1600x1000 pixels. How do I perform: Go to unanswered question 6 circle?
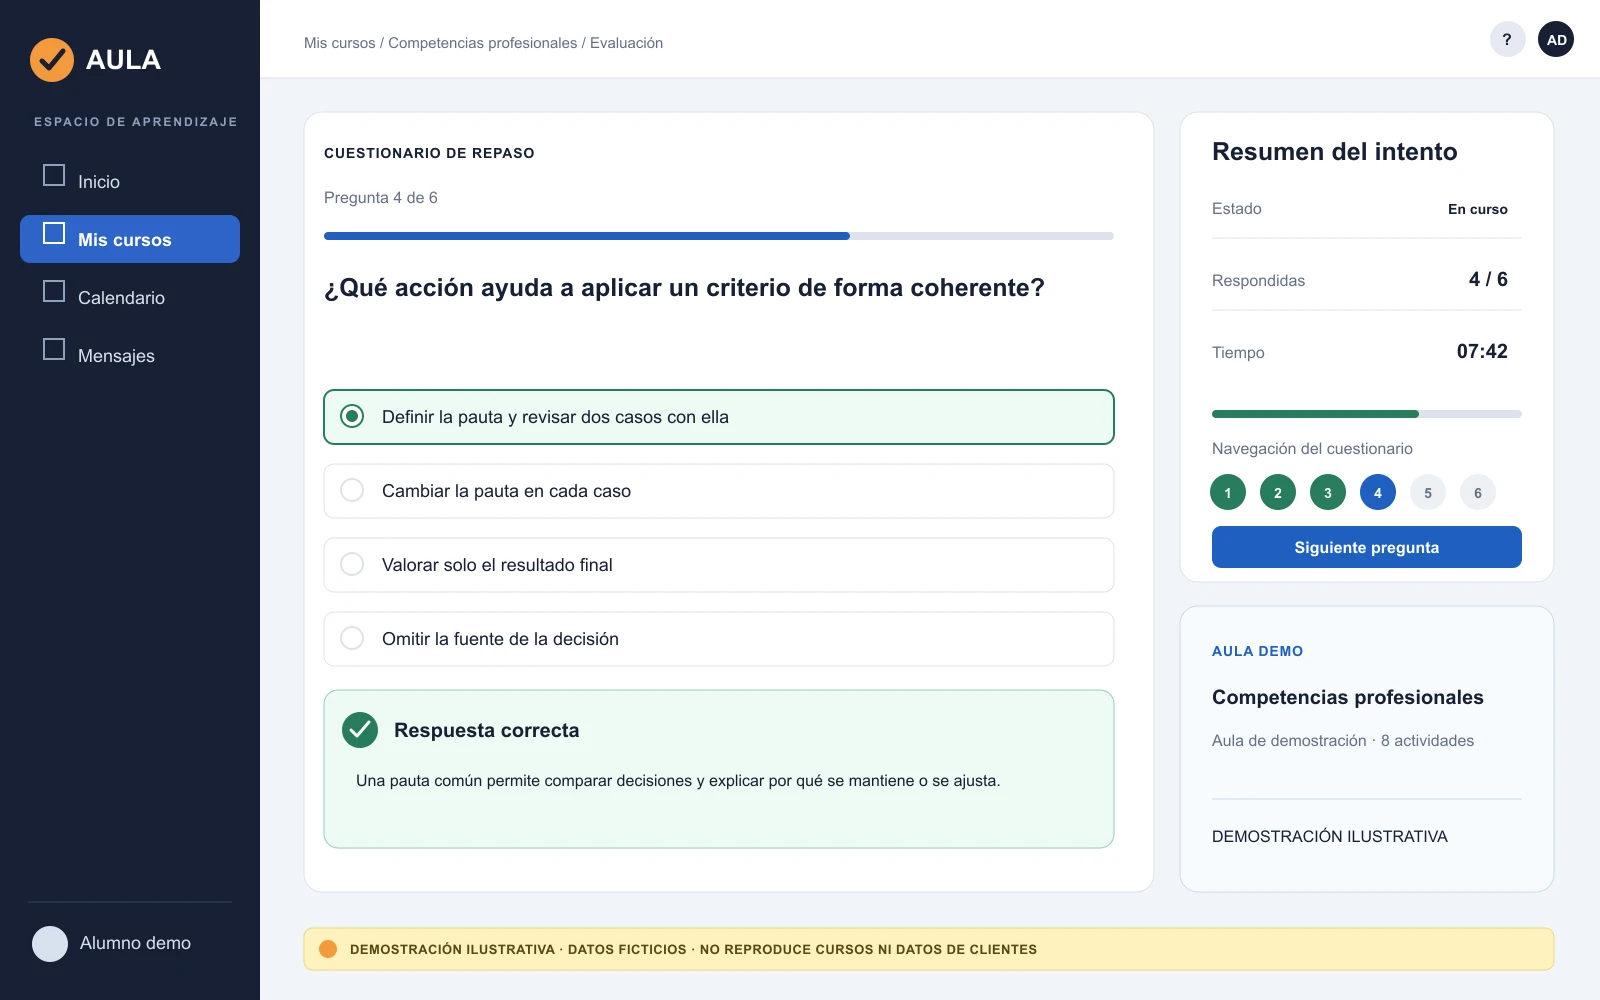[x=1478, y=492]
